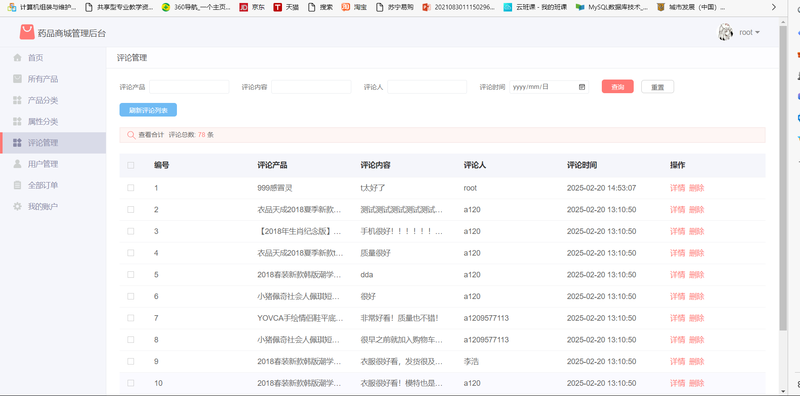
Task: Click 删除 for comment 6
Action: [696, 296]
